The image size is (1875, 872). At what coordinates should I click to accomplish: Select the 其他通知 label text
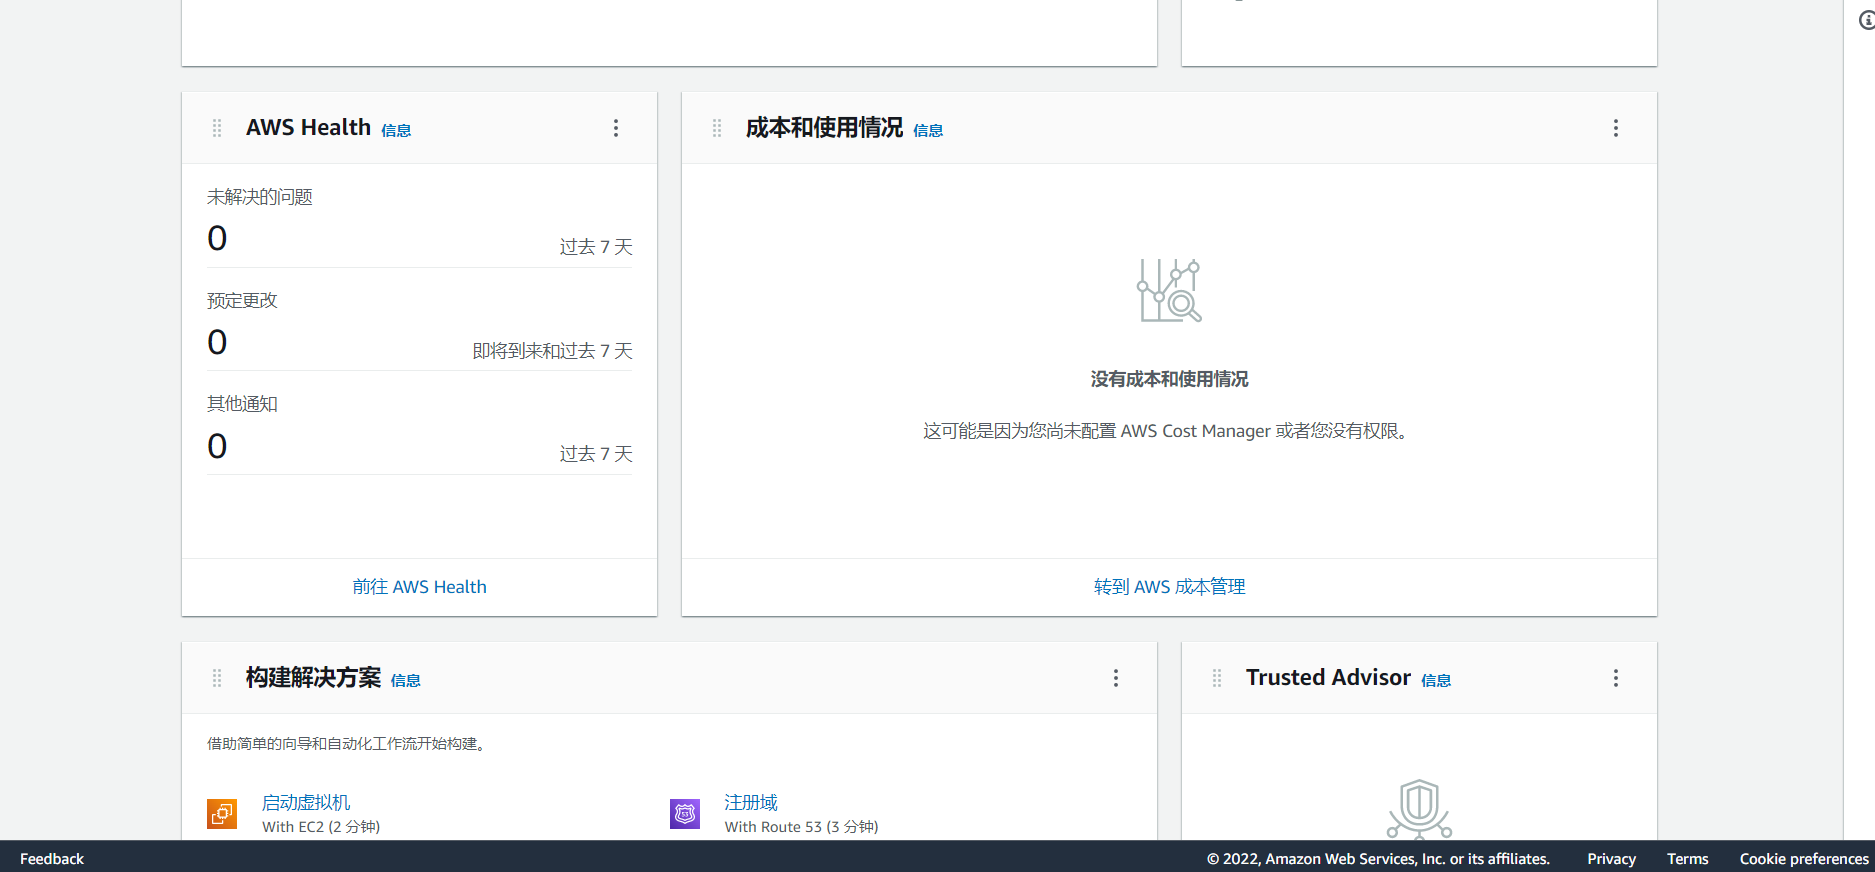click(x=242, y=404)
